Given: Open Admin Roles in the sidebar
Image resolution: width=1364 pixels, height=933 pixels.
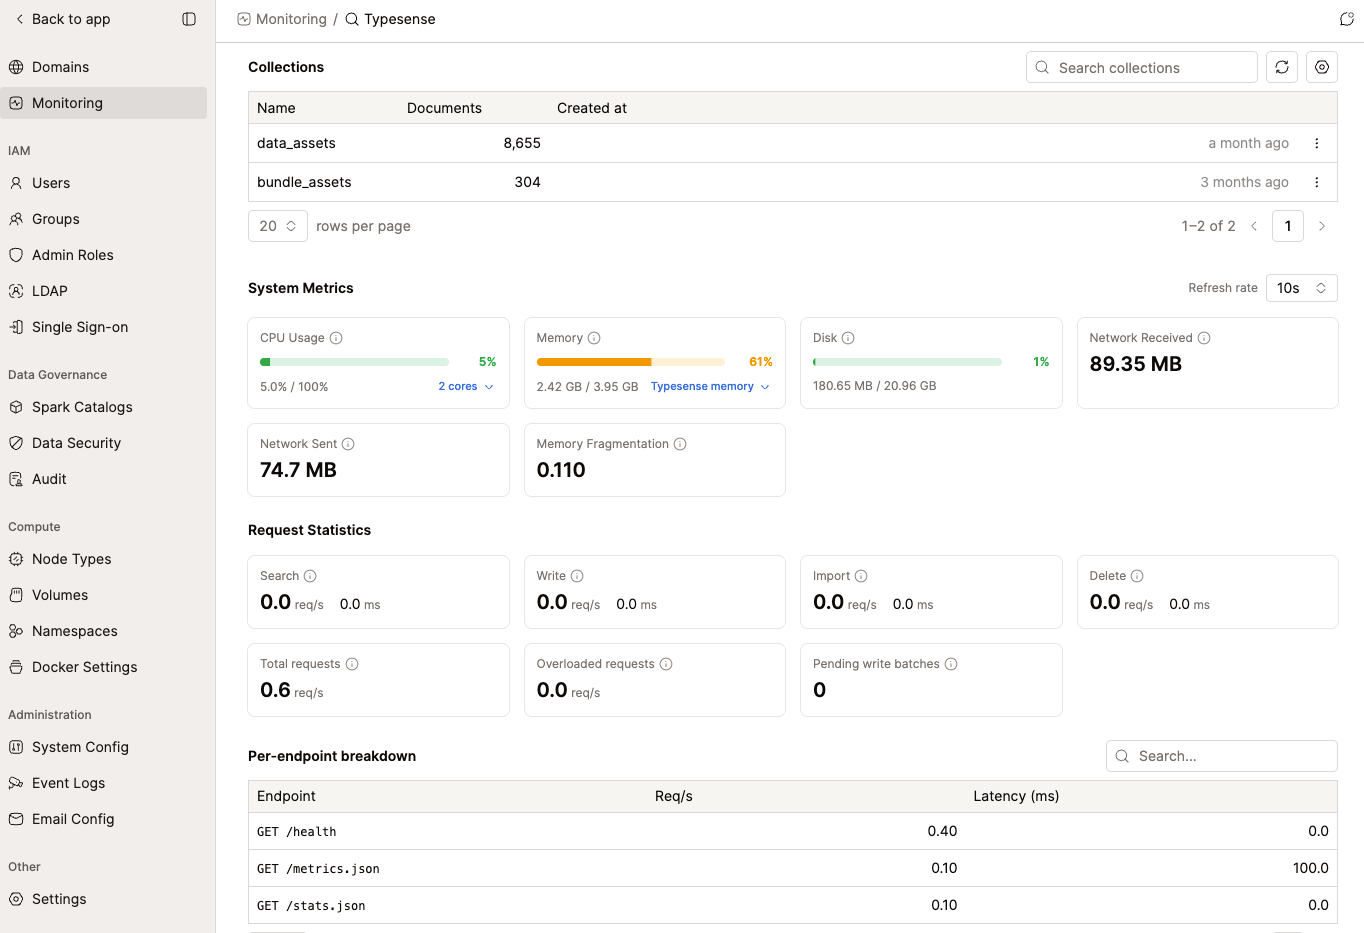Looking at the screenshot, I should [x=104, y=255].
